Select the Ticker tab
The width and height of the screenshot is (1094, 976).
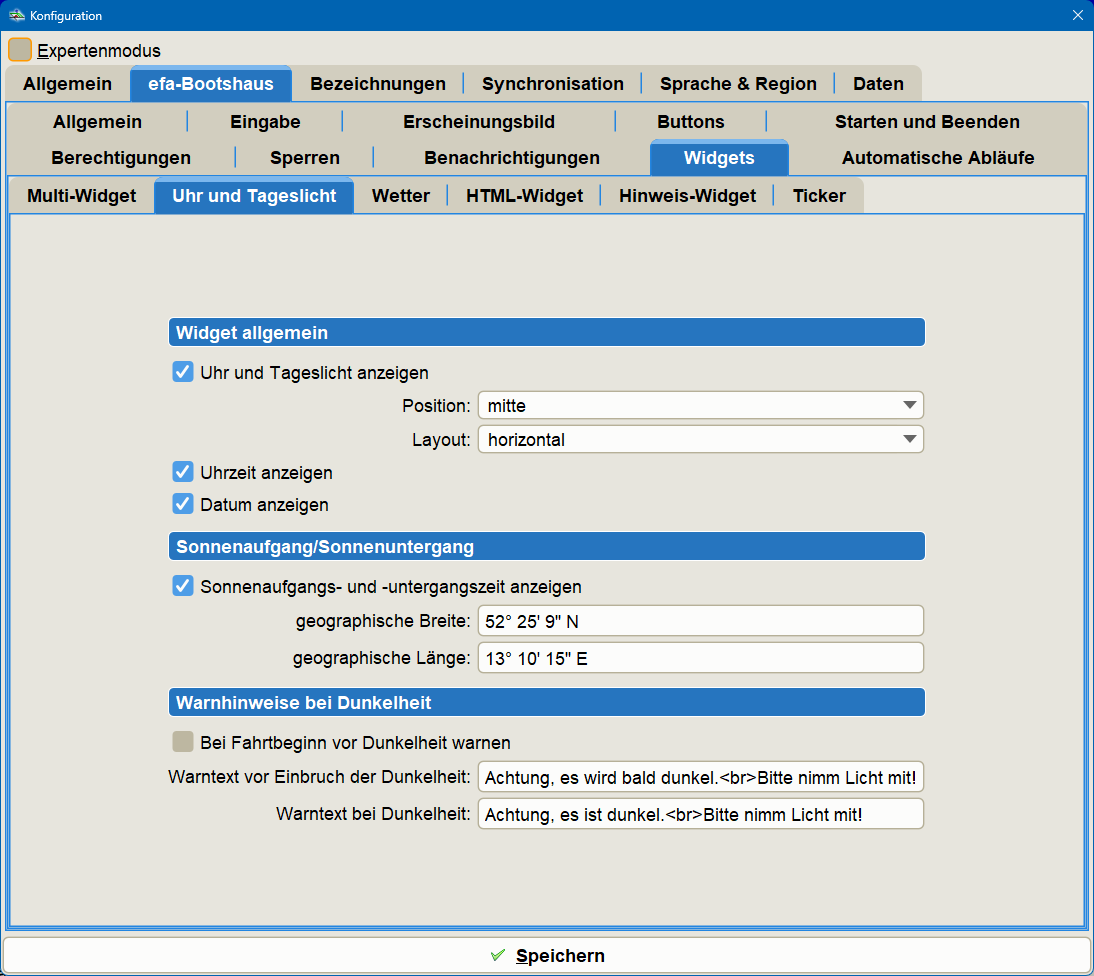click(x=819, y=196)
